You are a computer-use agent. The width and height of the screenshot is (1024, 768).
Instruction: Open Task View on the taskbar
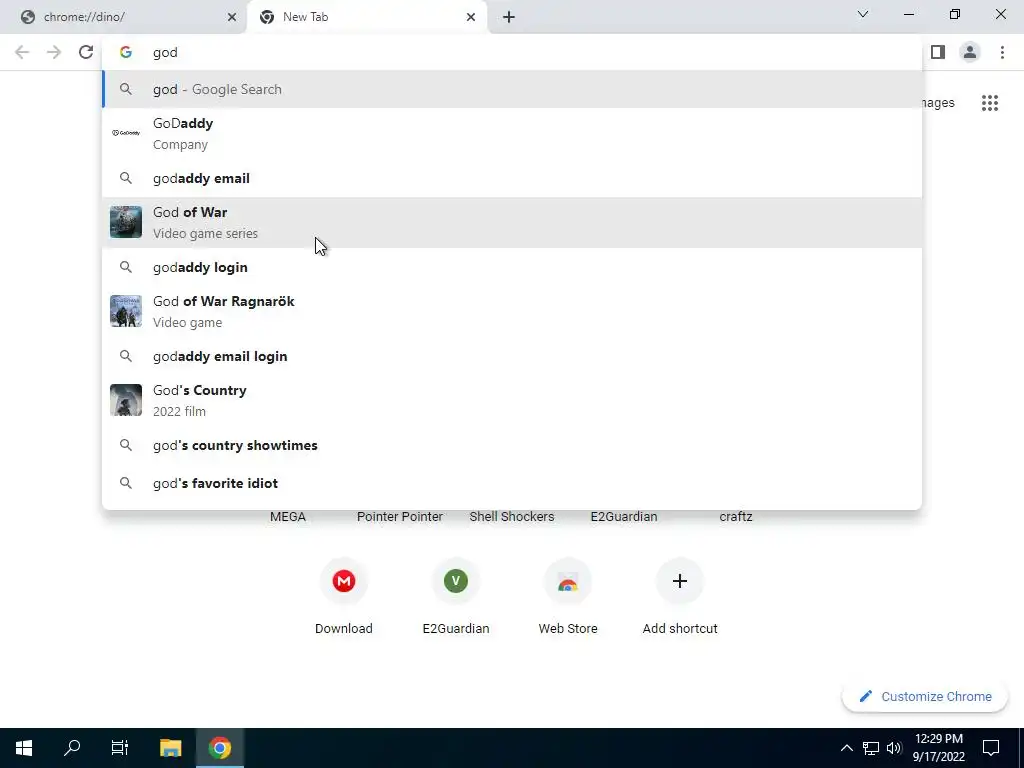pyautogui.click(x=120, y=748)
